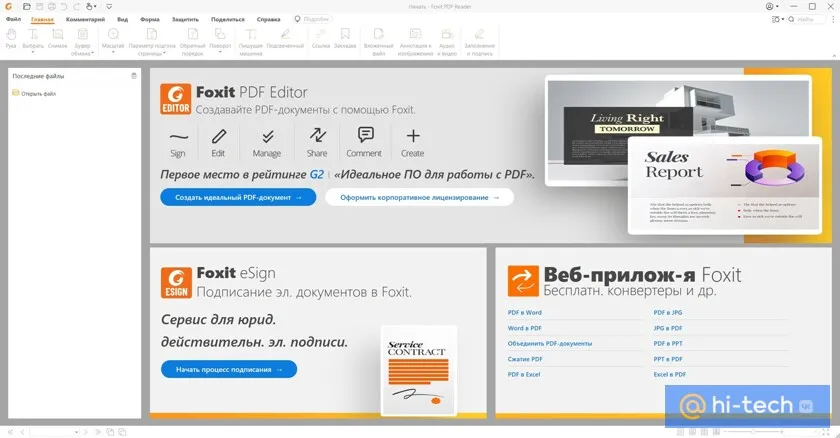The width and height of the screenshot is (840, 438).
Task: Click the open folder icon in quick access bar
Action: click(x=25, y=6)
